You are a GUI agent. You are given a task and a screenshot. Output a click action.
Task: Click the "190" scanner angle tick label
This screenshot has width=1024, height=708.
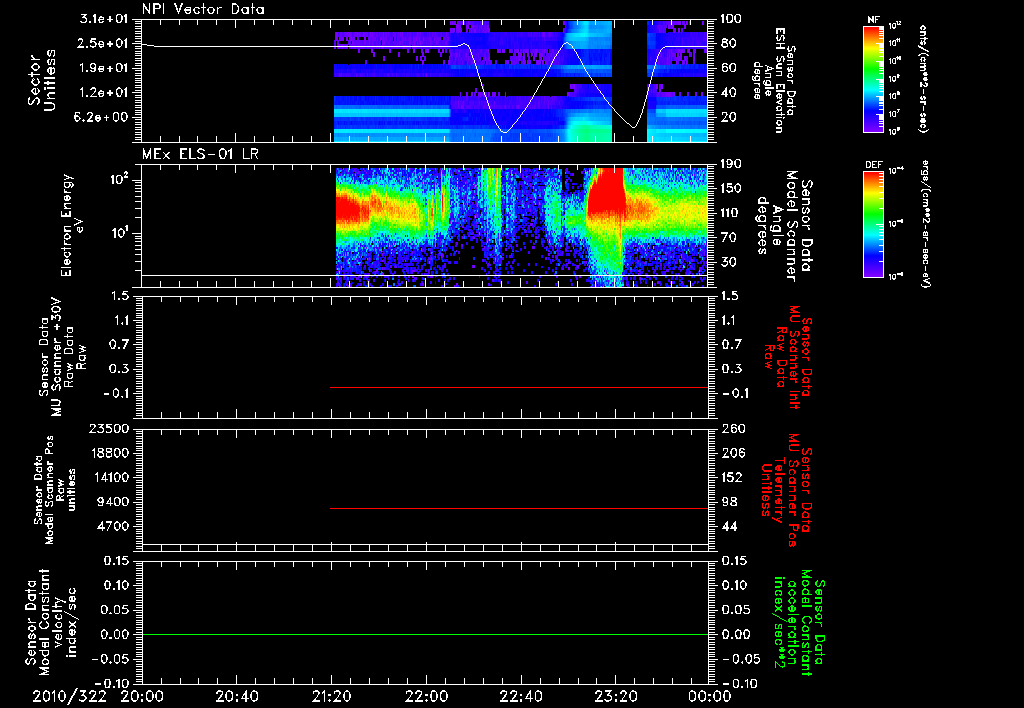[730, 164]
